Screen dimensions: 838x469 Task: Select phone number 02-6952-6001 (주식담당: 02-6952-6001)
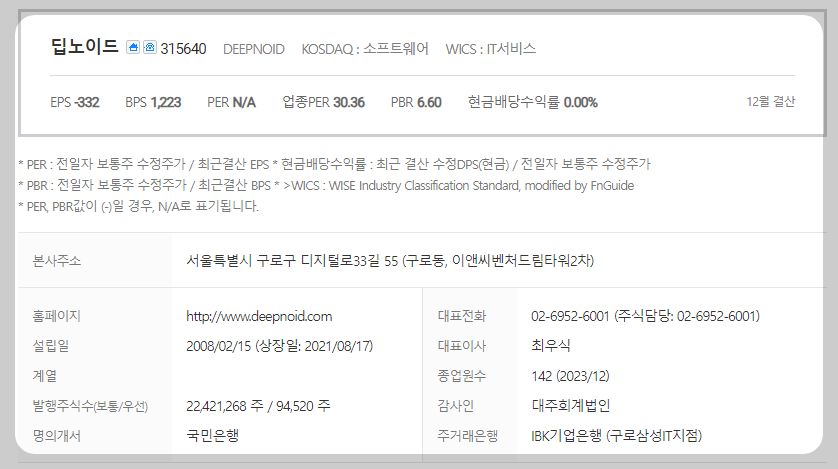[x=646, y=316]
